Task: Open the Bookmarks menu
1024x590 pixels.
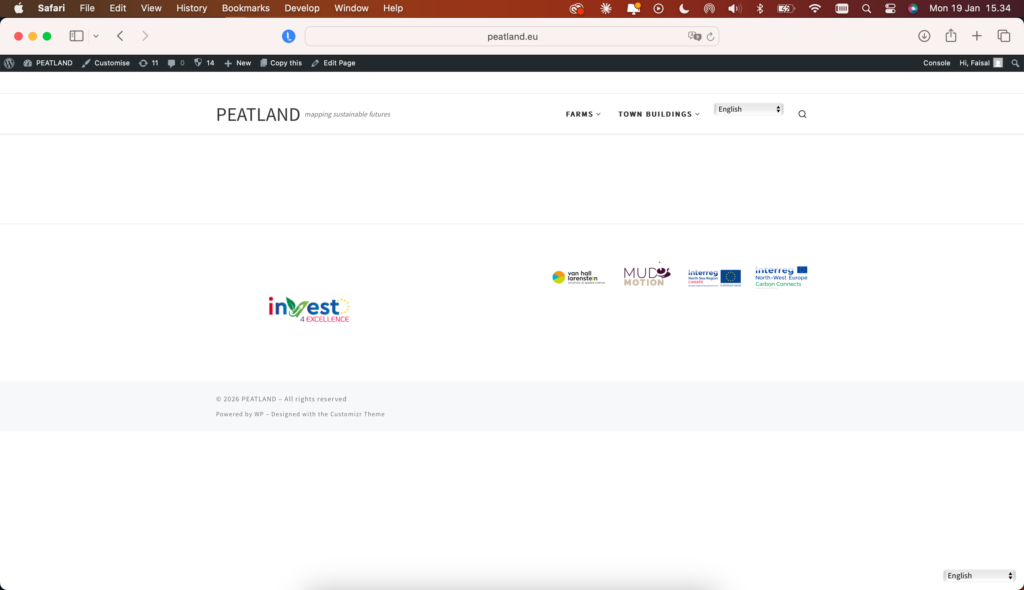Action: [x=245, y=8]
